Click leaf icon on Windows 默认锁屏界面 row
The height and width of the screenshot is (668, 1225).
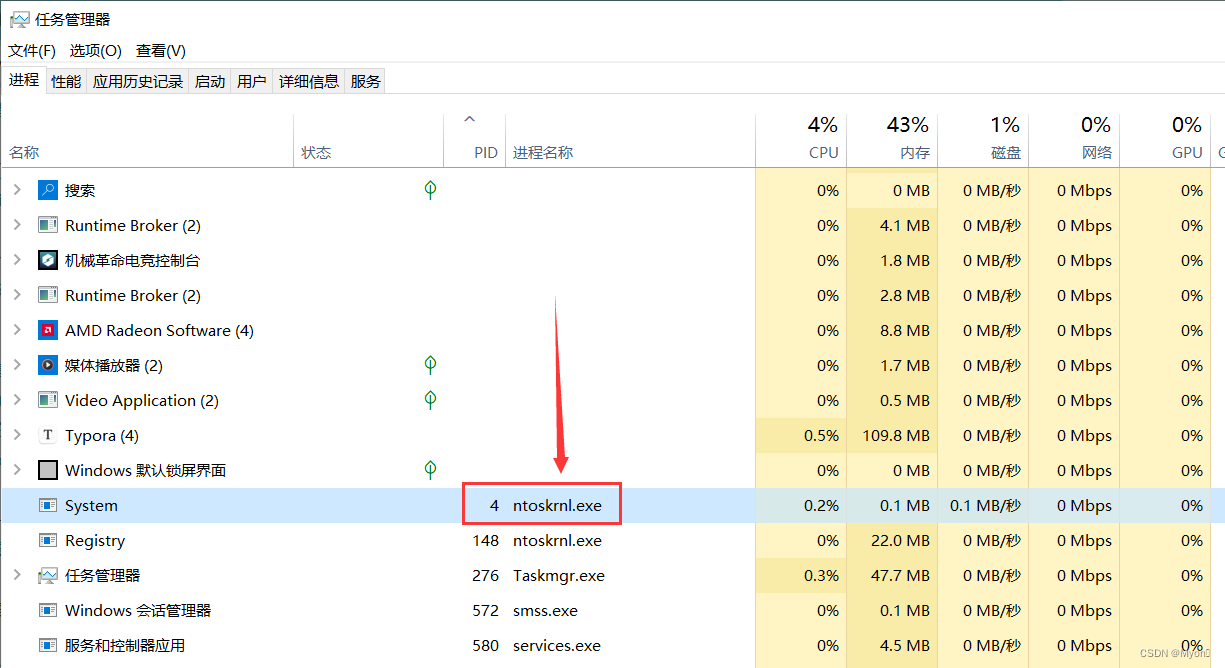(x=430, y=470)
